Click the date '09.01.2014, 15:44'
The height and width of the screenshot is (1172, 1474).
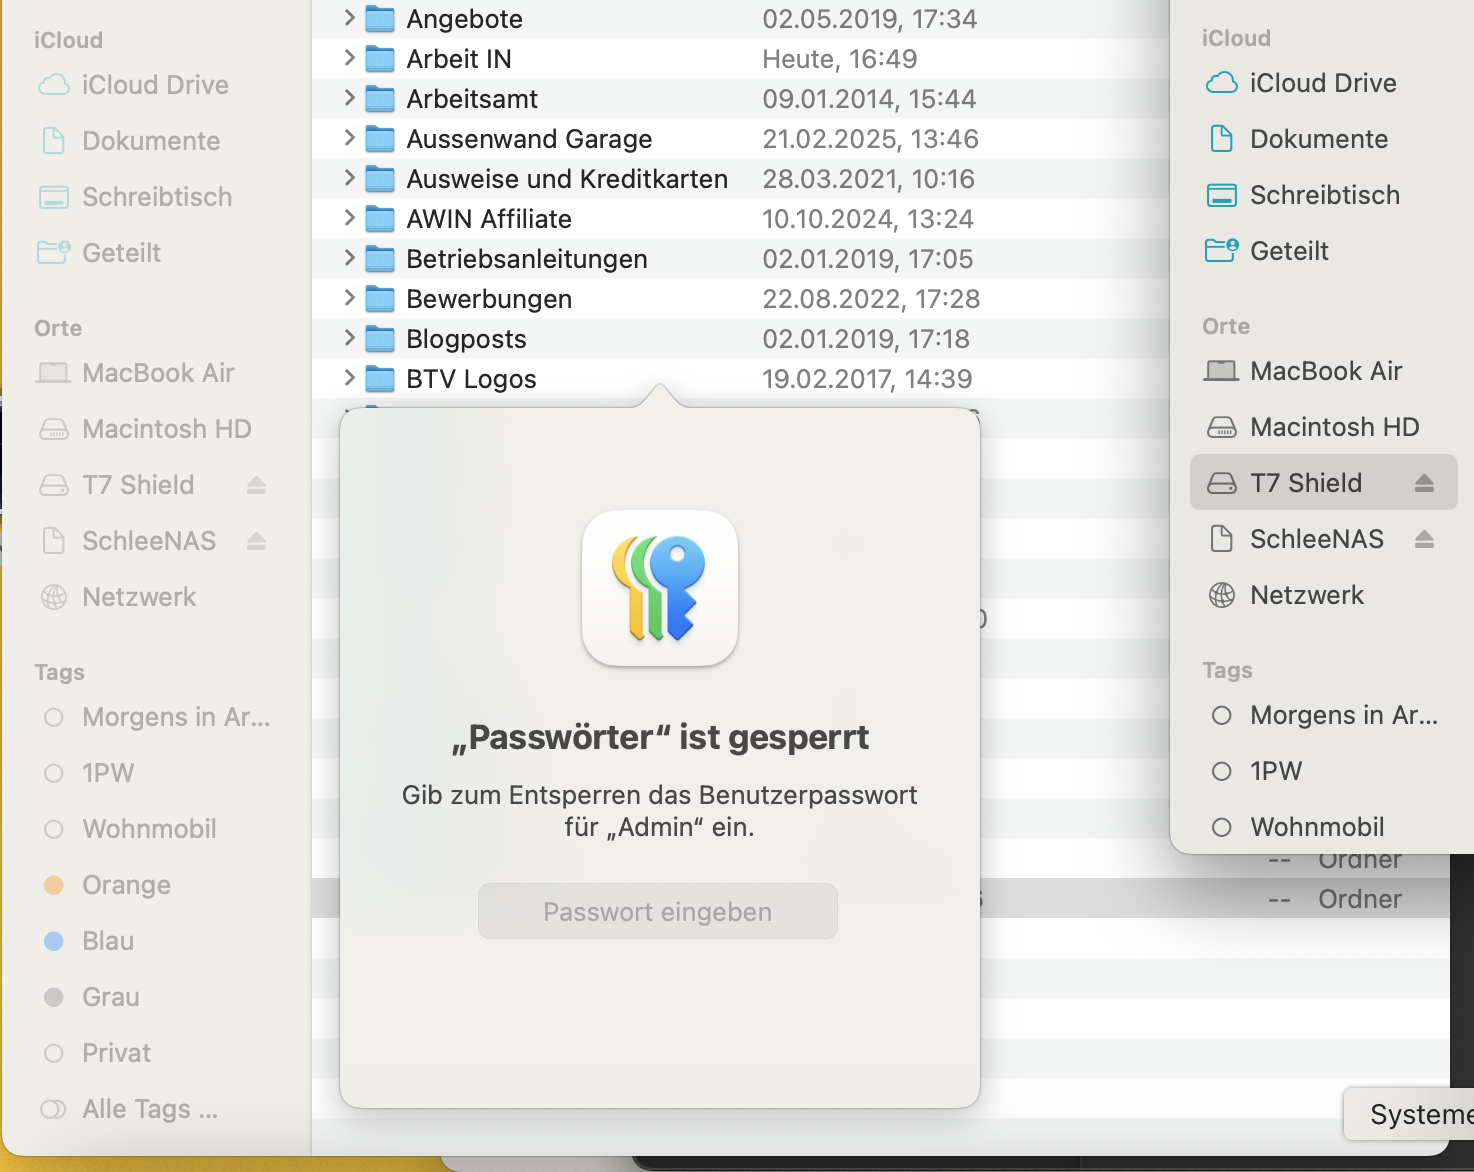tap(869, 99)
